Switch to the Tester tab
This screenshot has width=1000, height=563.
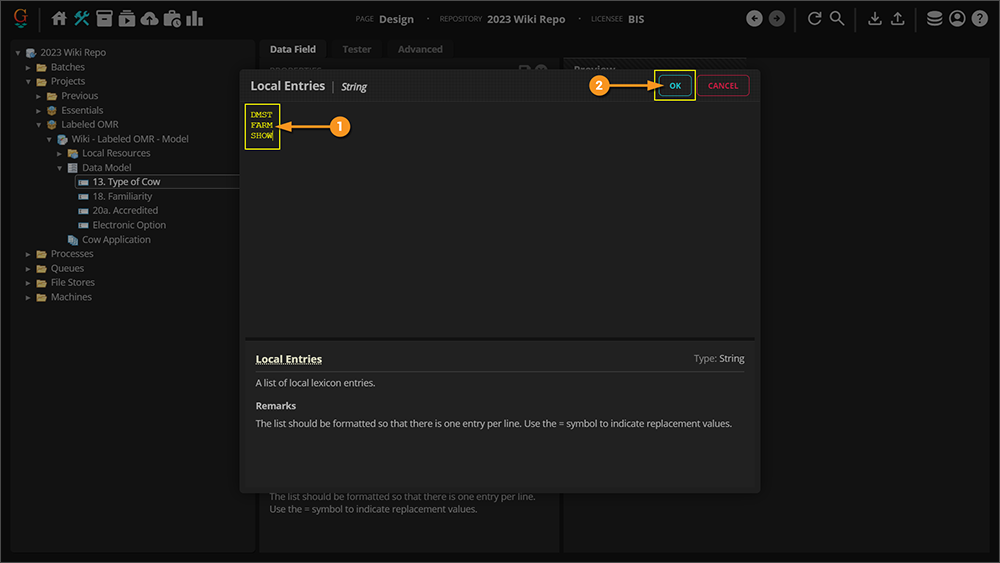356,49
